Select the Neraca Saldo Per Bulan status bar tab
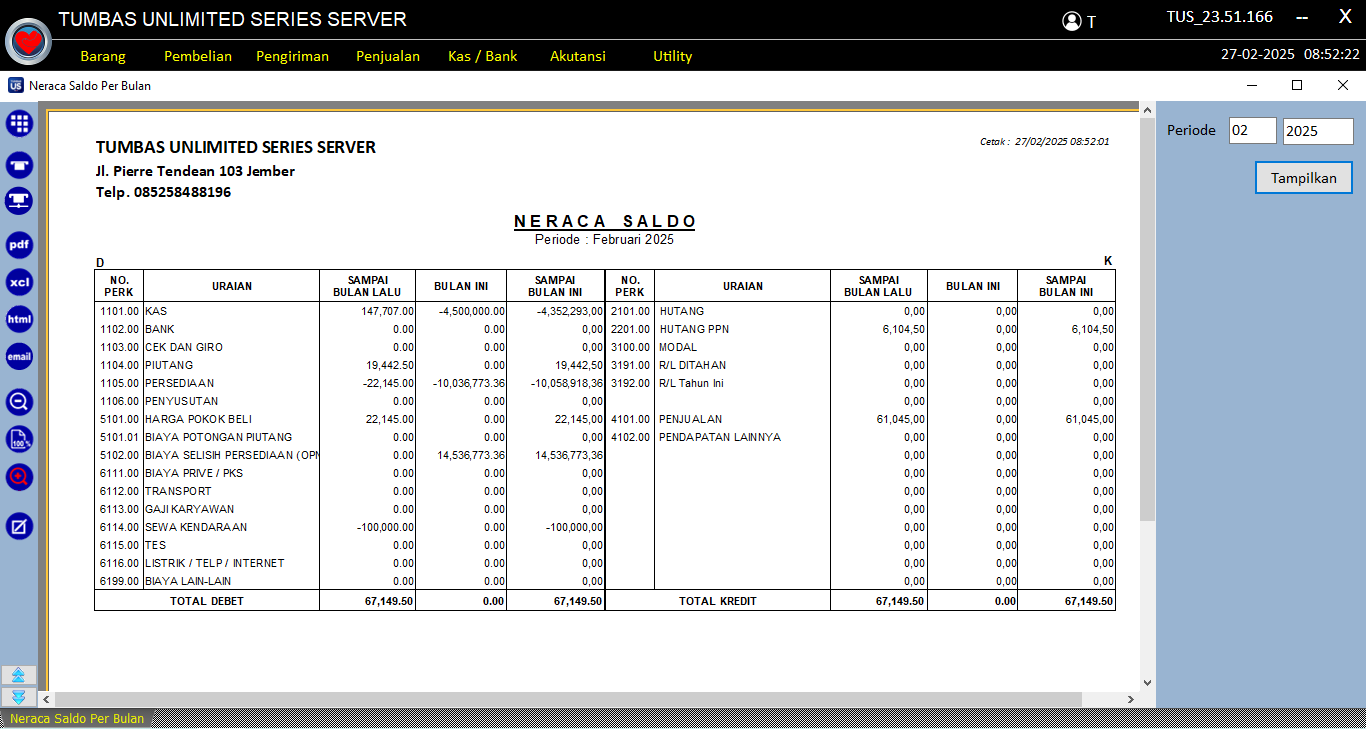 click(77, 718)
